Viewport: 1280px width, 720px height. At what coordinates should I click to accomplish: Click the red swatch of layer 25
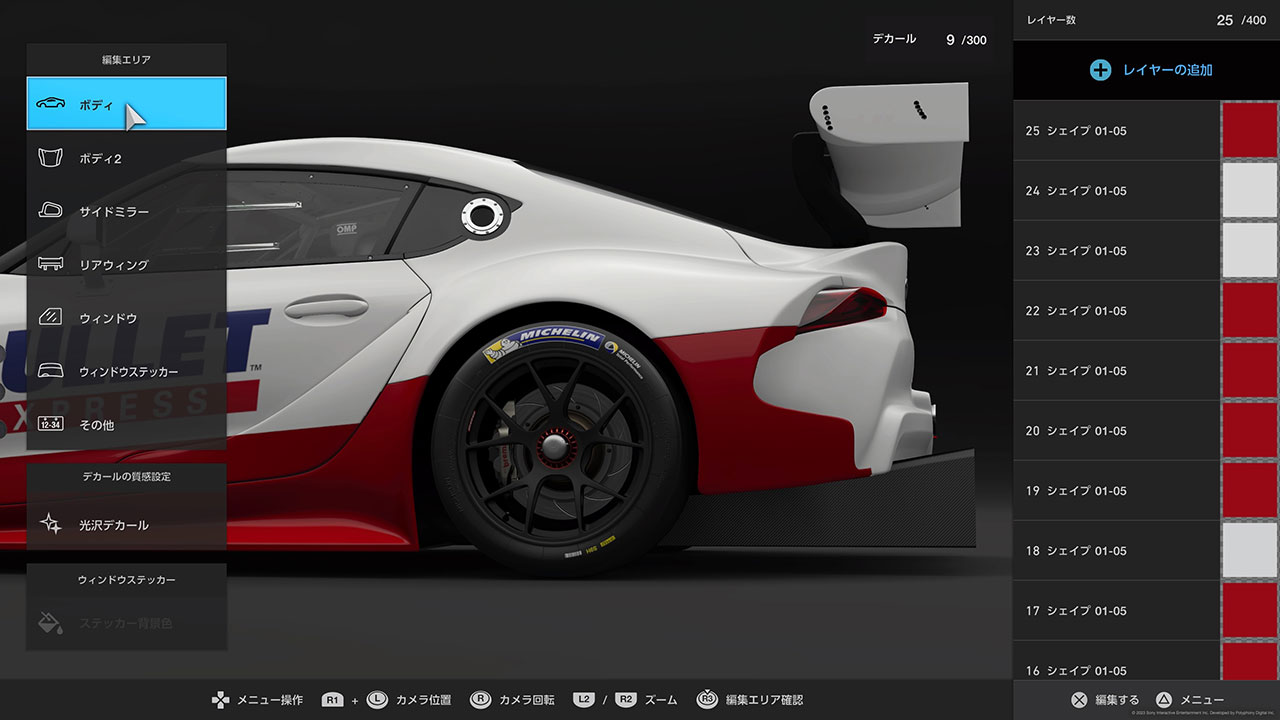(x=1250, y=130)
